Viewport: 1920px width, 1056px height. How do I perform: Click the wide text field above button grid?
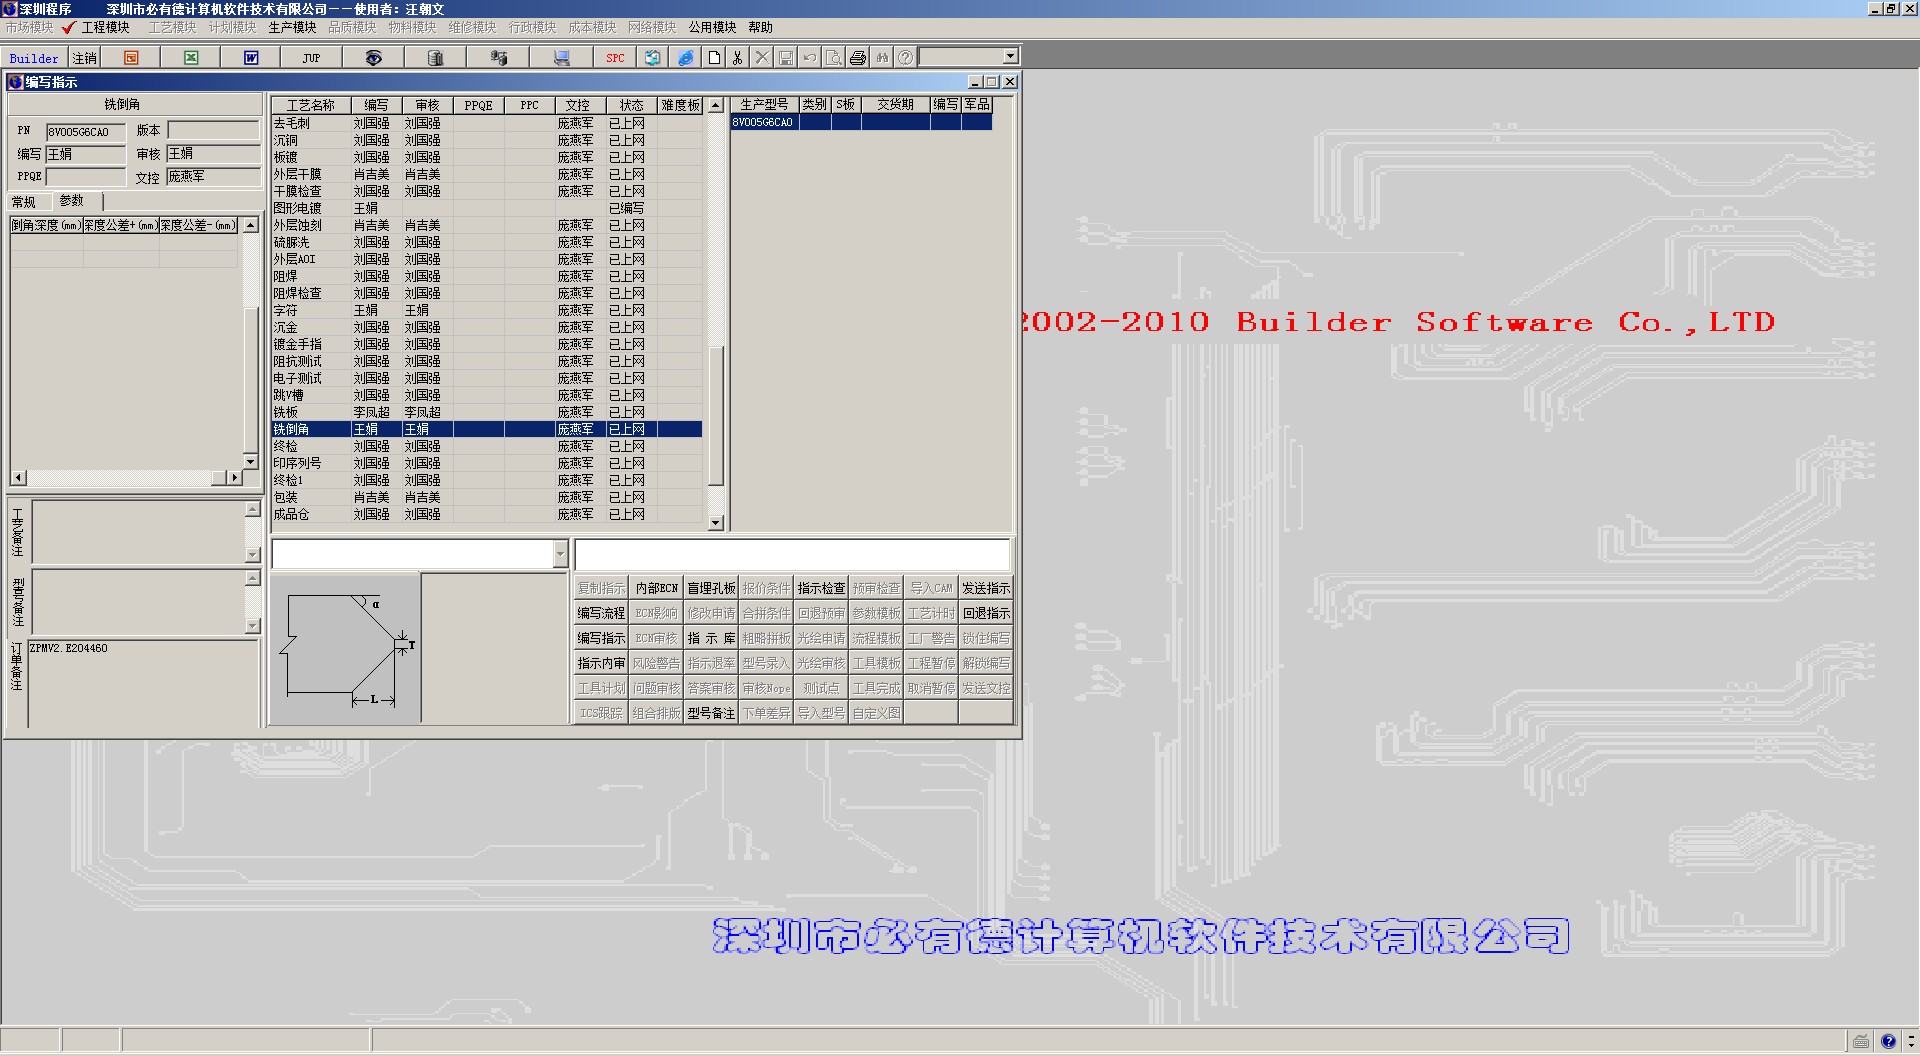coord(792,554)
